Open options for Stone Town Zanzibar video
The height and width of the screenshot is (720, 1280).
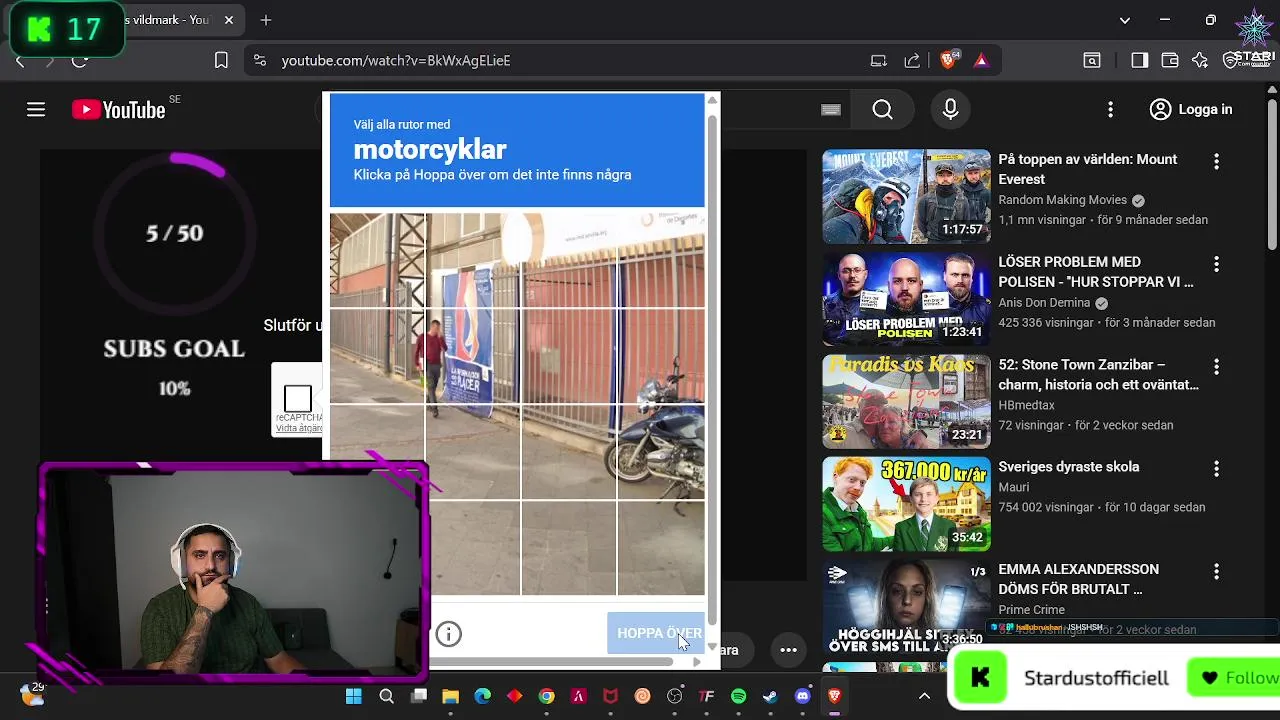click(1216, 367)
